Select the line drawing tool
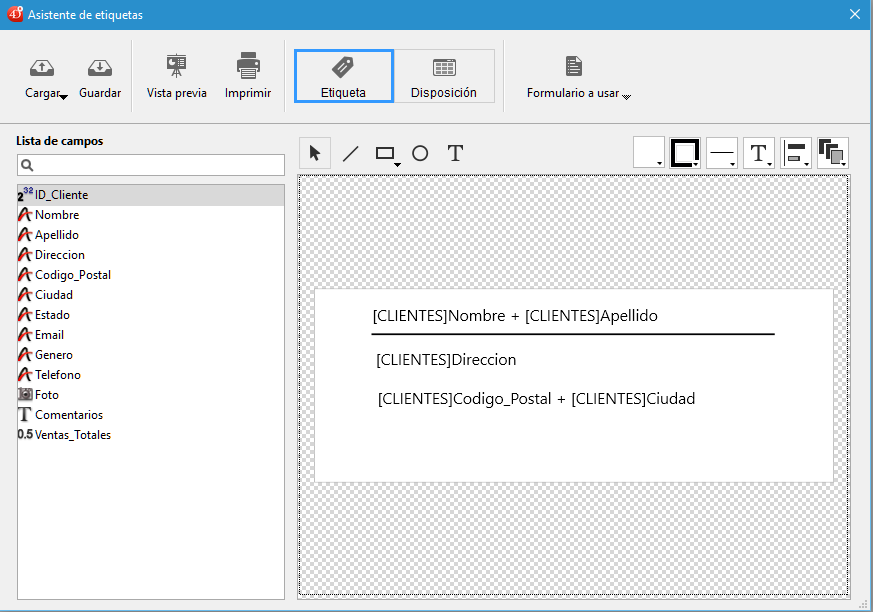This screenshot has width=873, height=612. click(x=350, y=153)
